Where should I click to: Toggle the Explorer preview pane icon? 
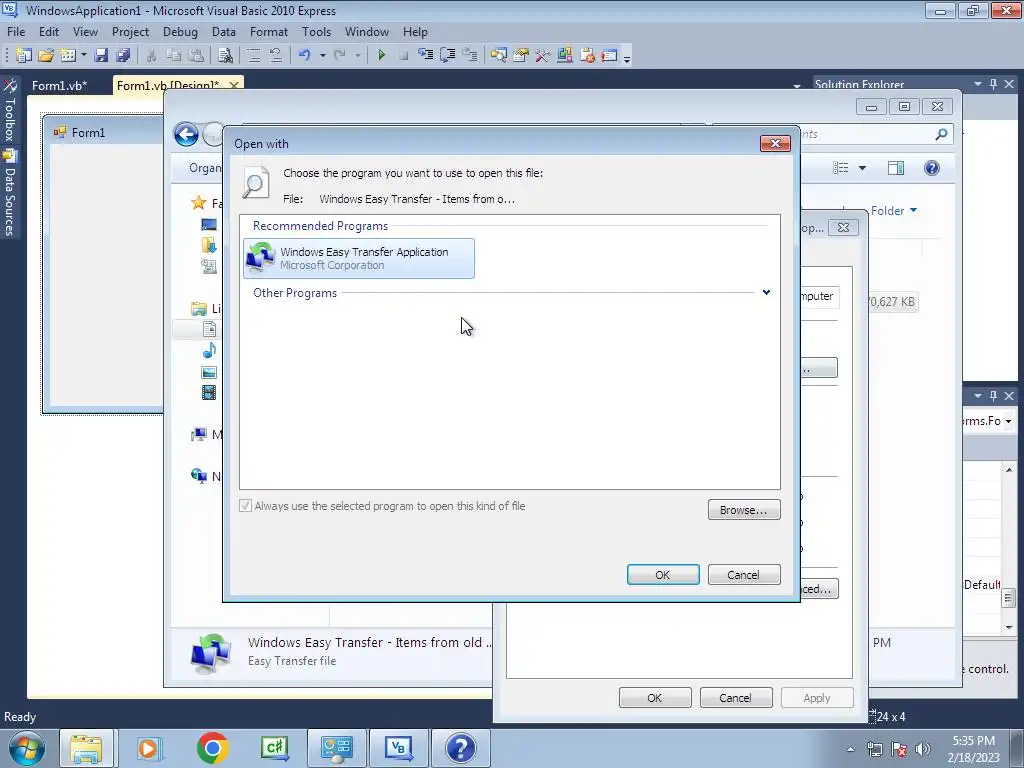click(896, 168)
